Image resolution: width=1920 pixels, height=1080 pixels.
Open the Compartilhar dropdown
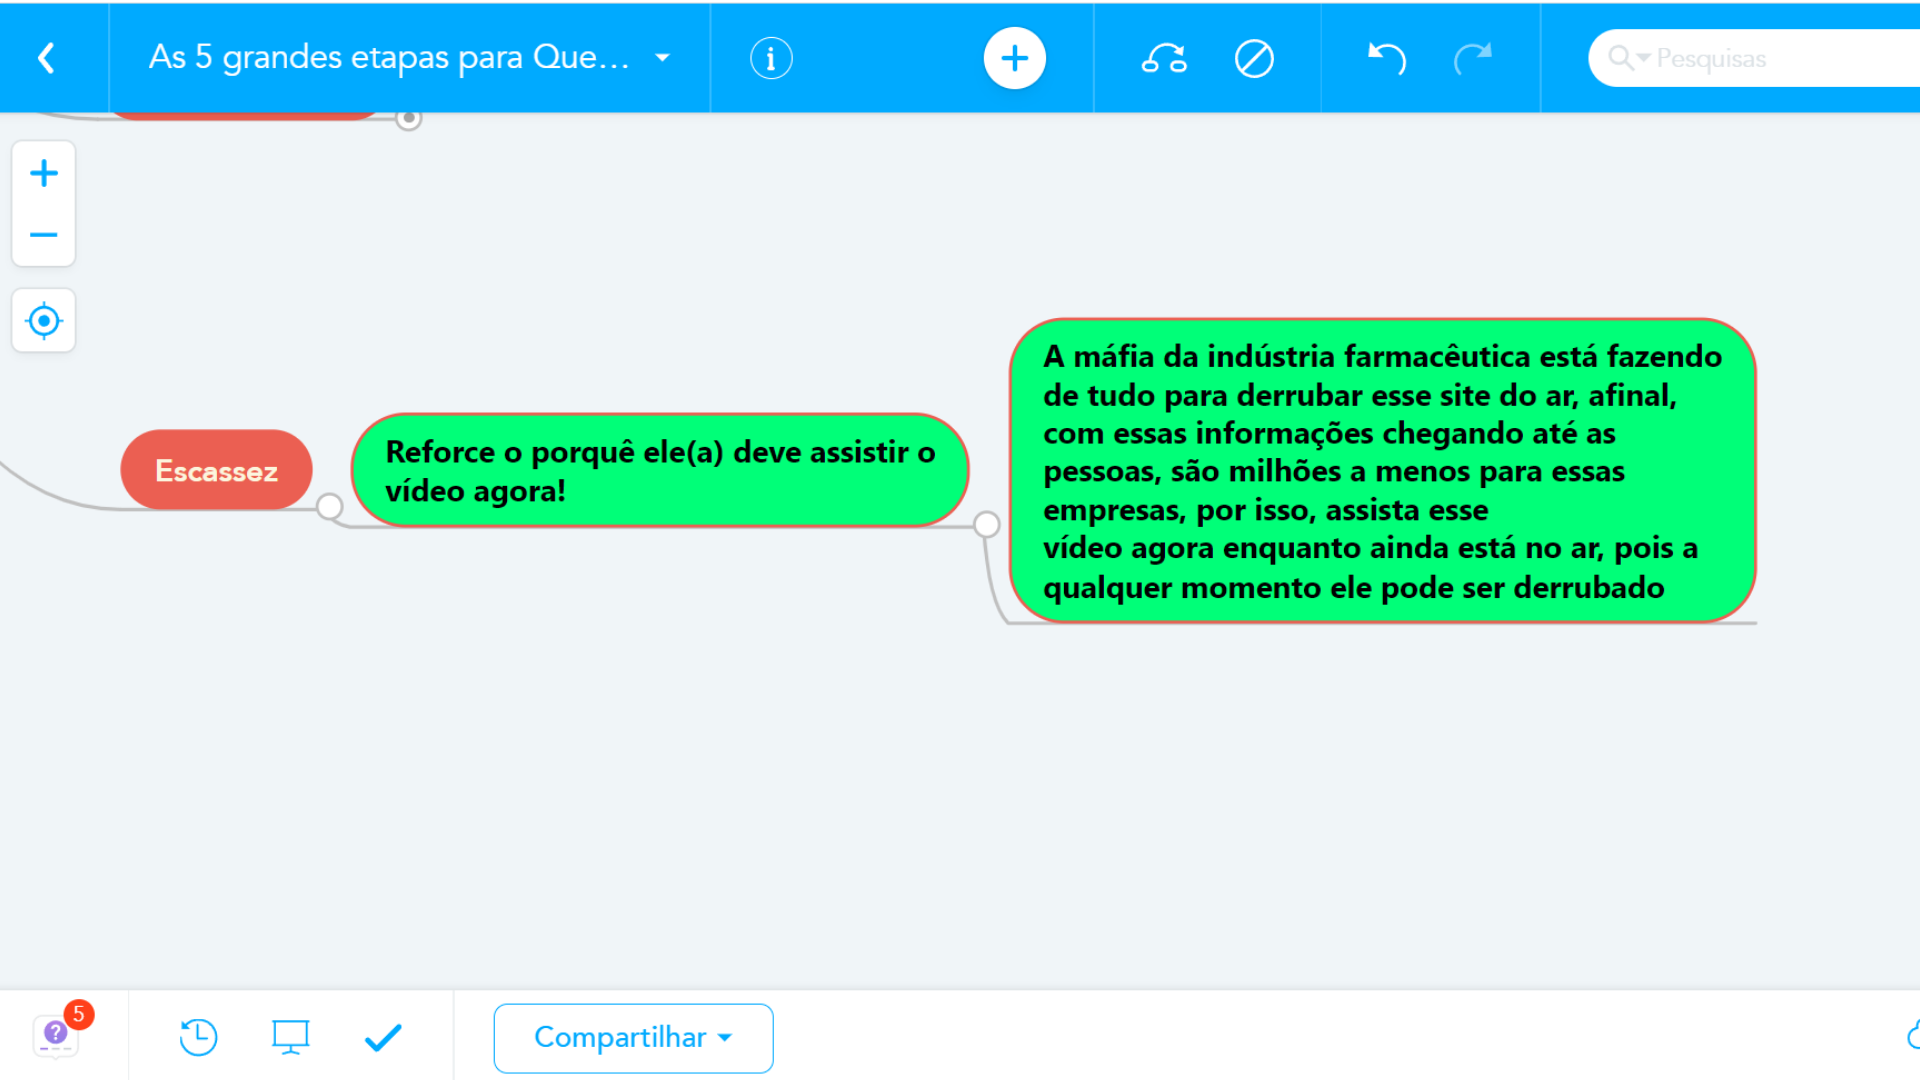pos(633,1038)
